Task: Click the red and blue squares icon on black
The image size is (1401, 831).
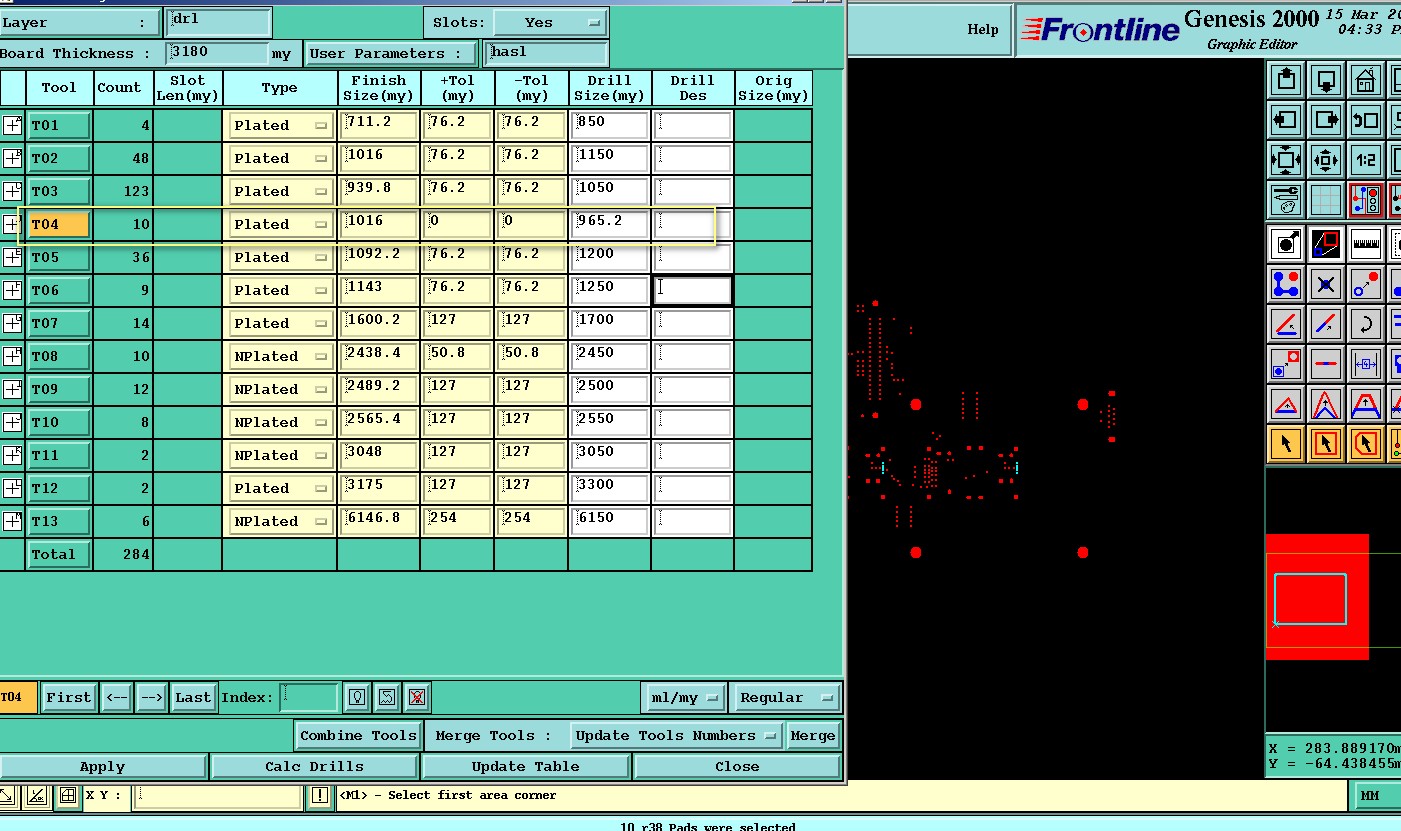Action: pyautogui.click(x=1326, y=243)
